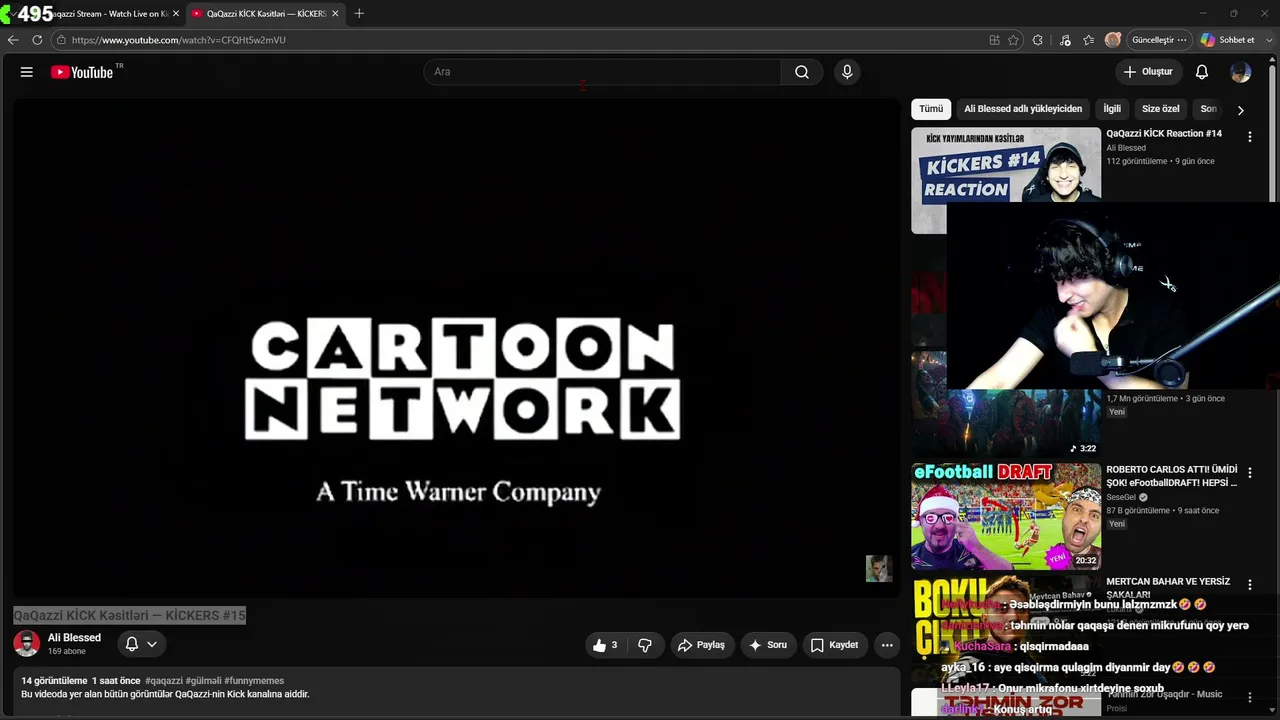Click the video title QaQazzi KİCK Kəsitləri

(x=130, y=615)
